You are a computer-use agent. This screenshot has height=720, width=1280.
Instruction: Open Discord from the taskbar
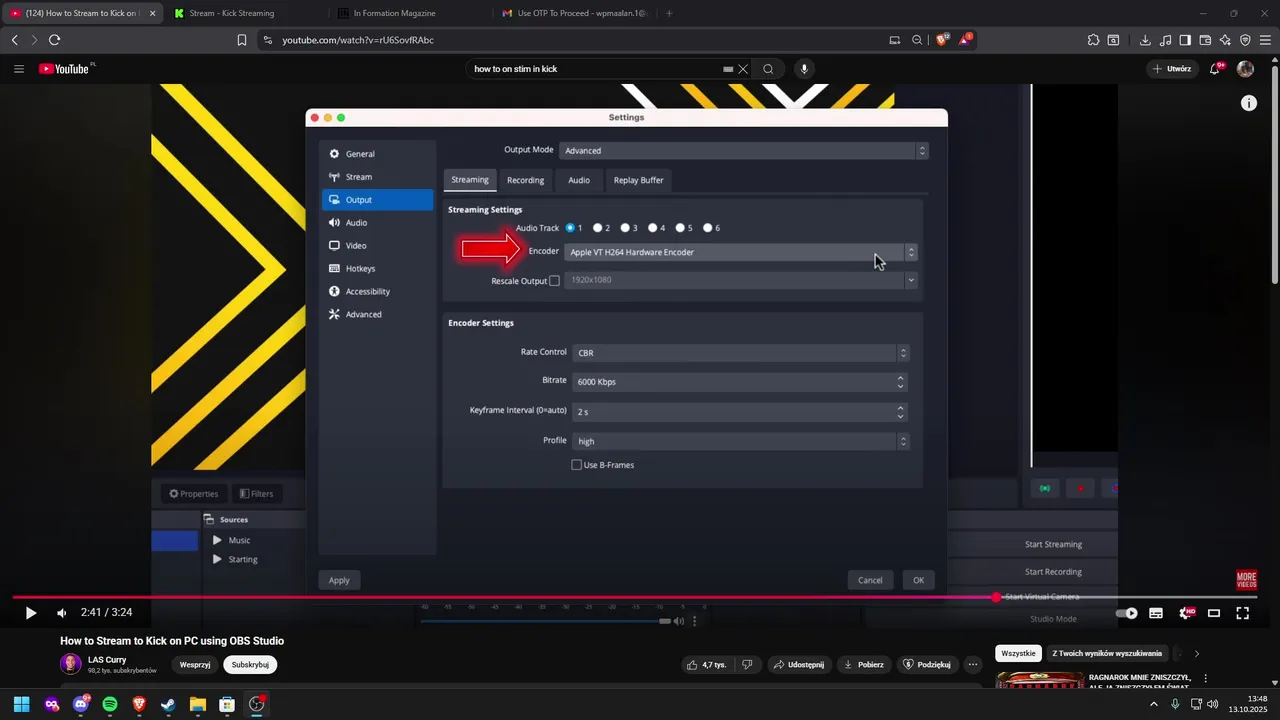(x=81, y=704)
